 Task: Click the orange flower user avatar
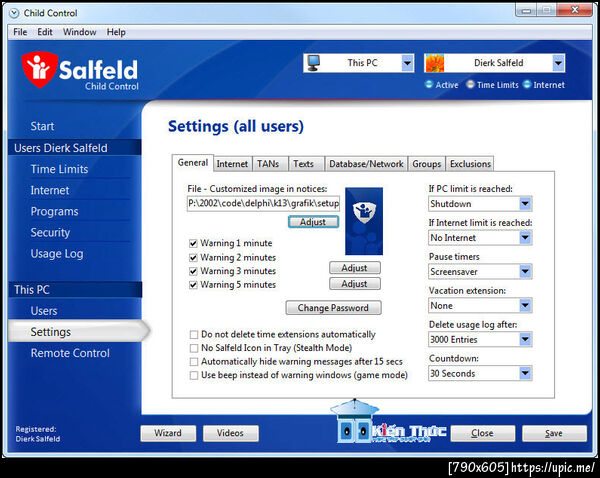(x=434, y=63)
